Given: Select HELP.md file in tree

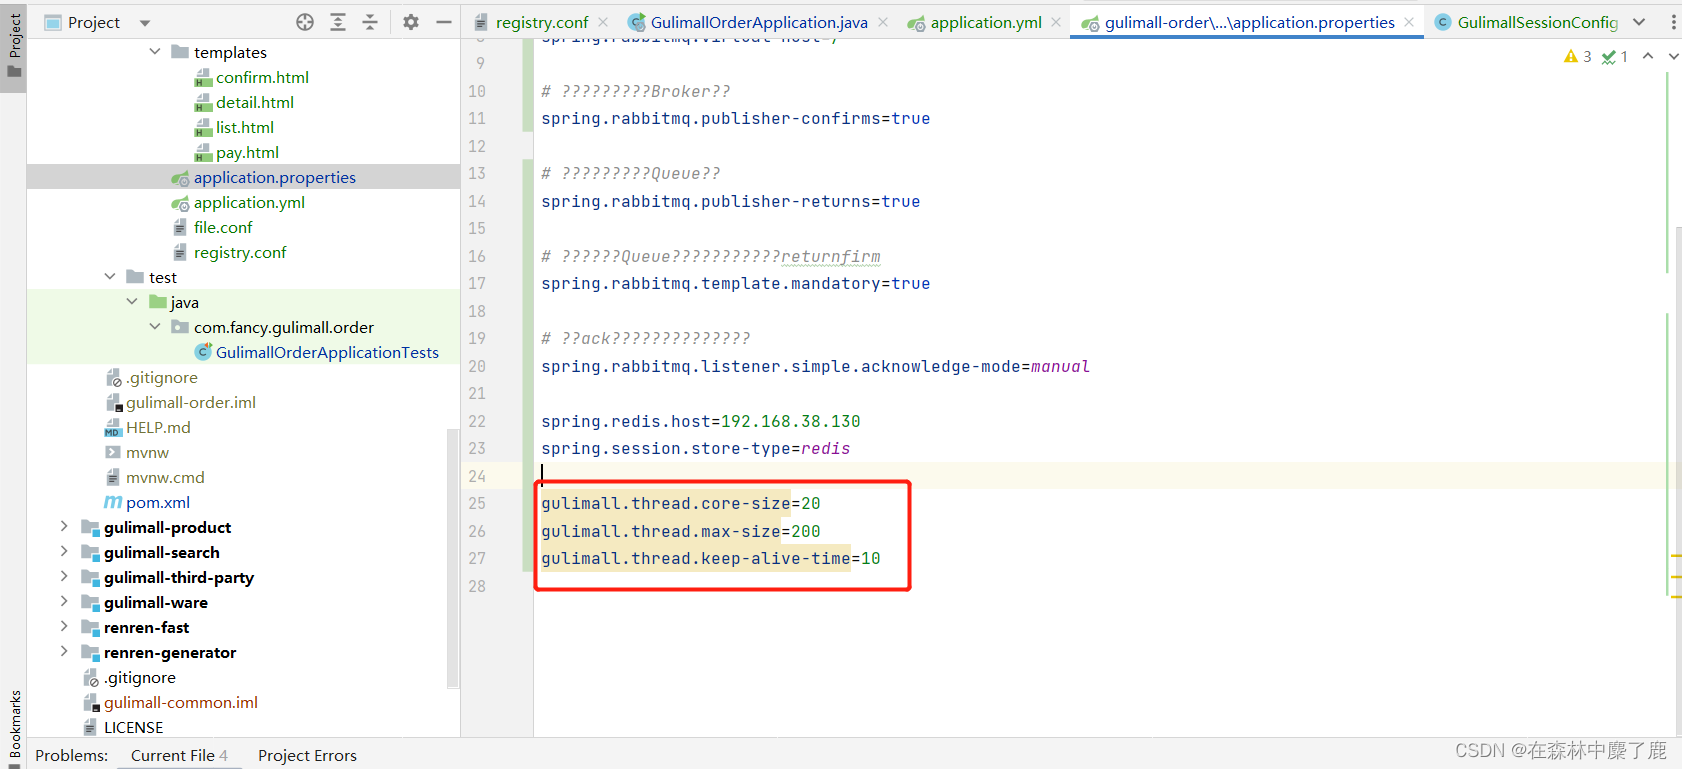Looking at the screenshot, I should [x=158, y=427].
